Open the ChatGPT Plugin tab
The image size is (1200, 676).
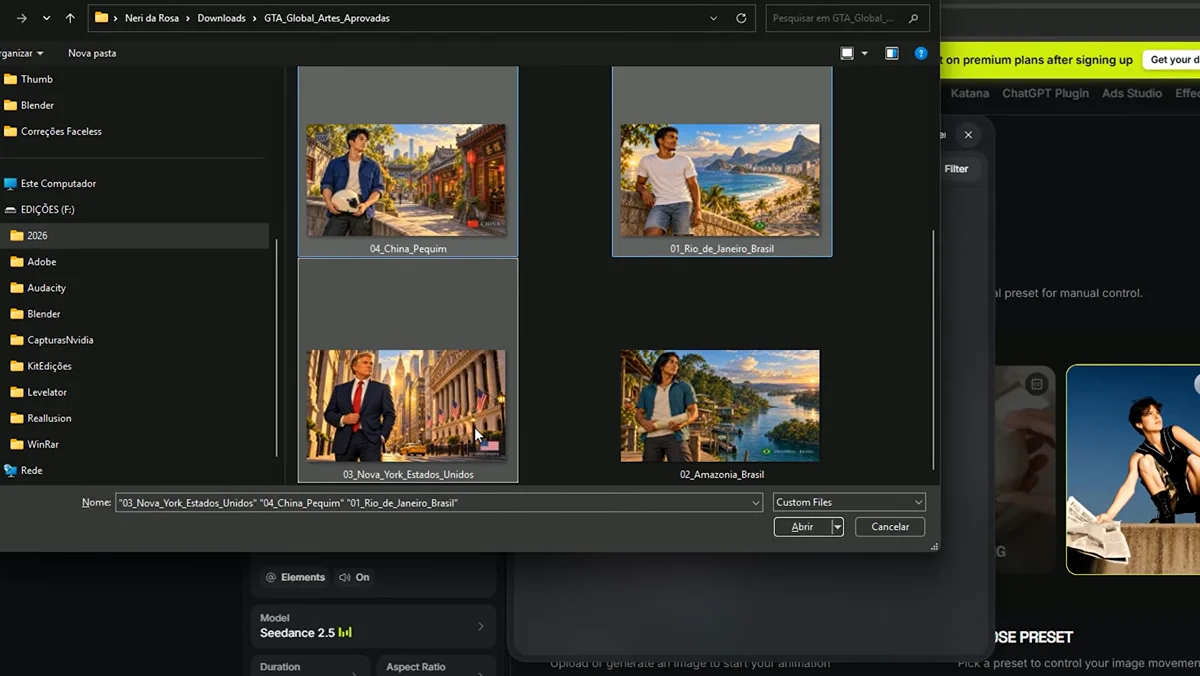click(1045, 93)
